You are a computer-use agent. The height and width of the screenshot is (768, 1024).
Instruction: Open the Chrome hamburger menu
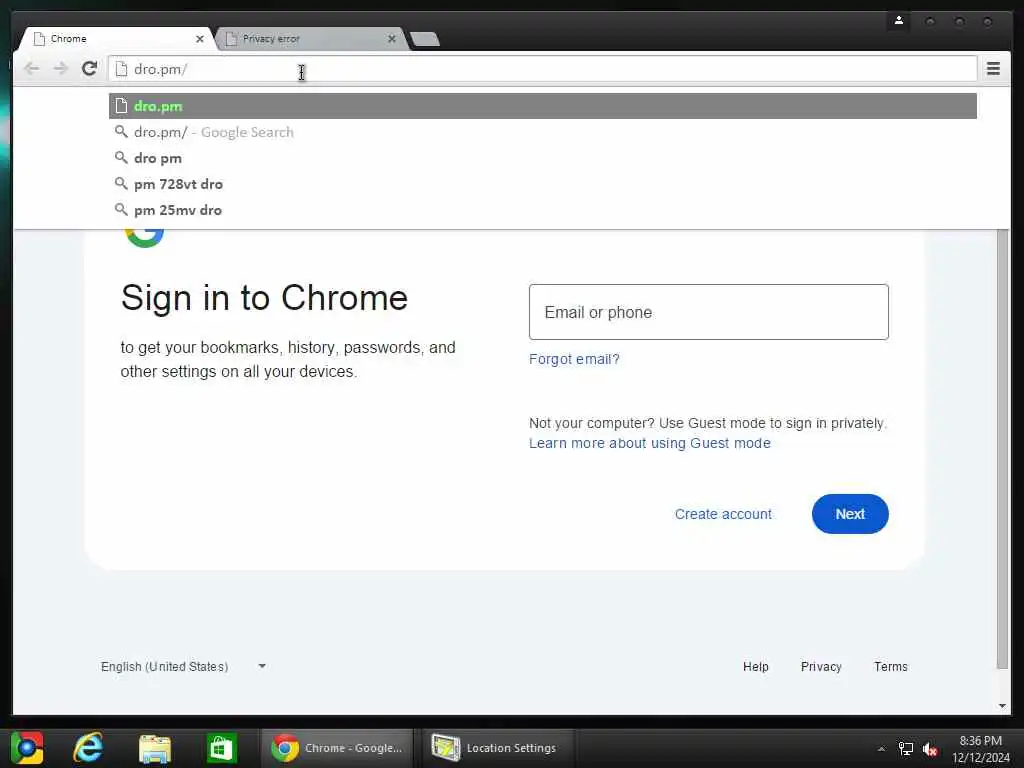pyautogui.click(x=993, y=69)
